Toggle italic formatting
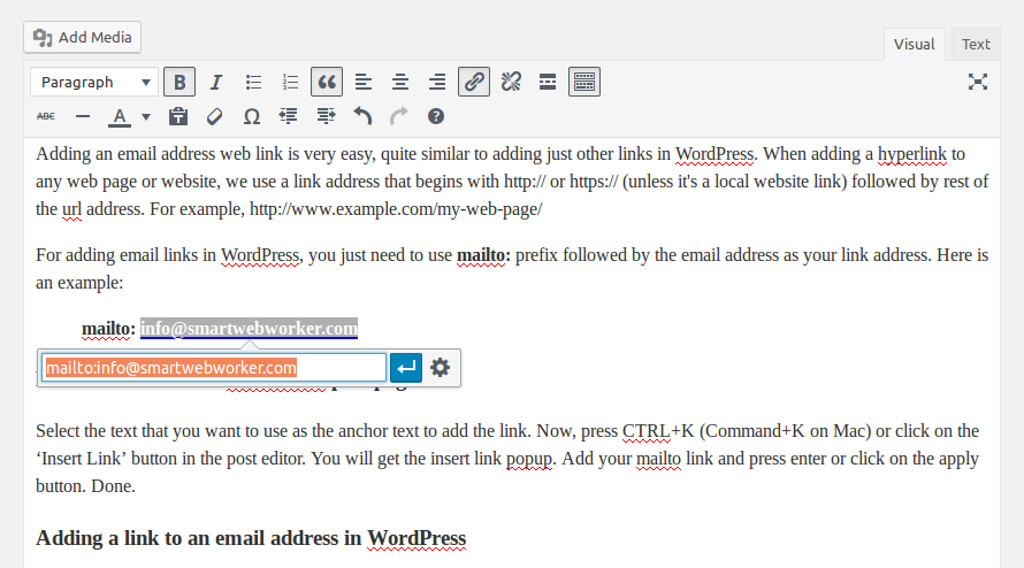This screenshot has width=1024, height=568. (x=216, y=82)
